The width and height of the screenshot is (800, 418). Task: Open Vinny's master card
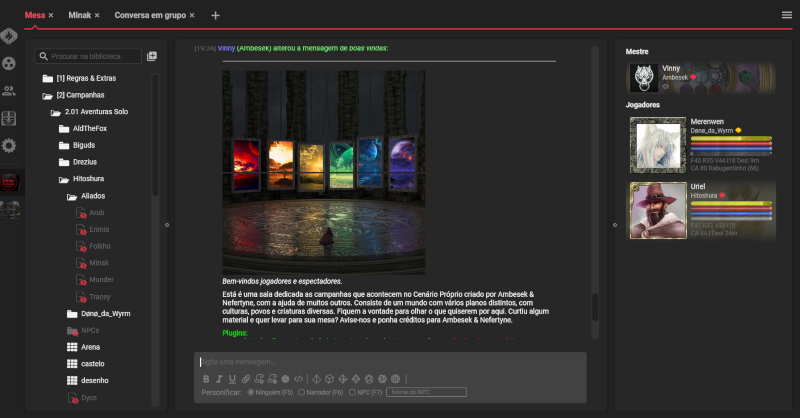point(702,78)
